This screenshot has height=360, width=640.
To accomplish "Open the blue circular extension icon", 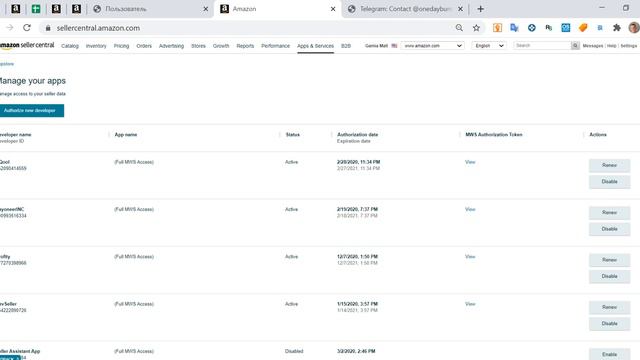I will click(x=531, y=28).
